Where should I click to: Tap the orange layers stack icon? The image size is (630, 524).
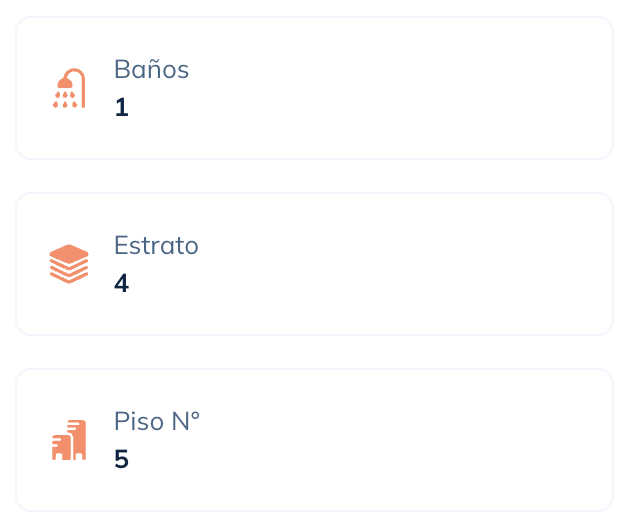click(69, 264)
